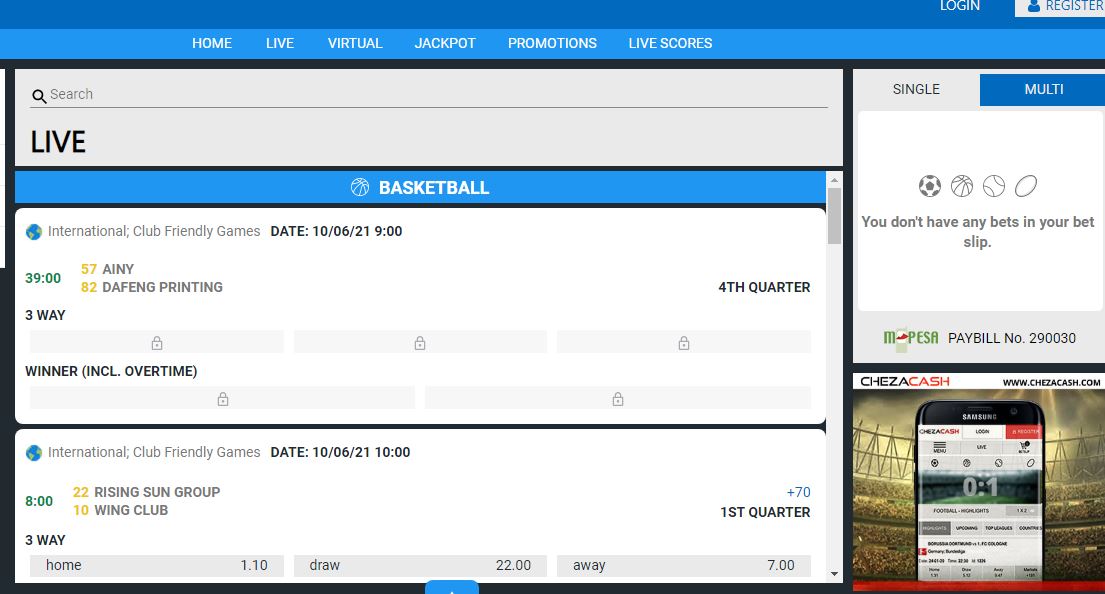1105x594 pixels.
Task: Open the +70 more markets link
Action: point(798,492)
